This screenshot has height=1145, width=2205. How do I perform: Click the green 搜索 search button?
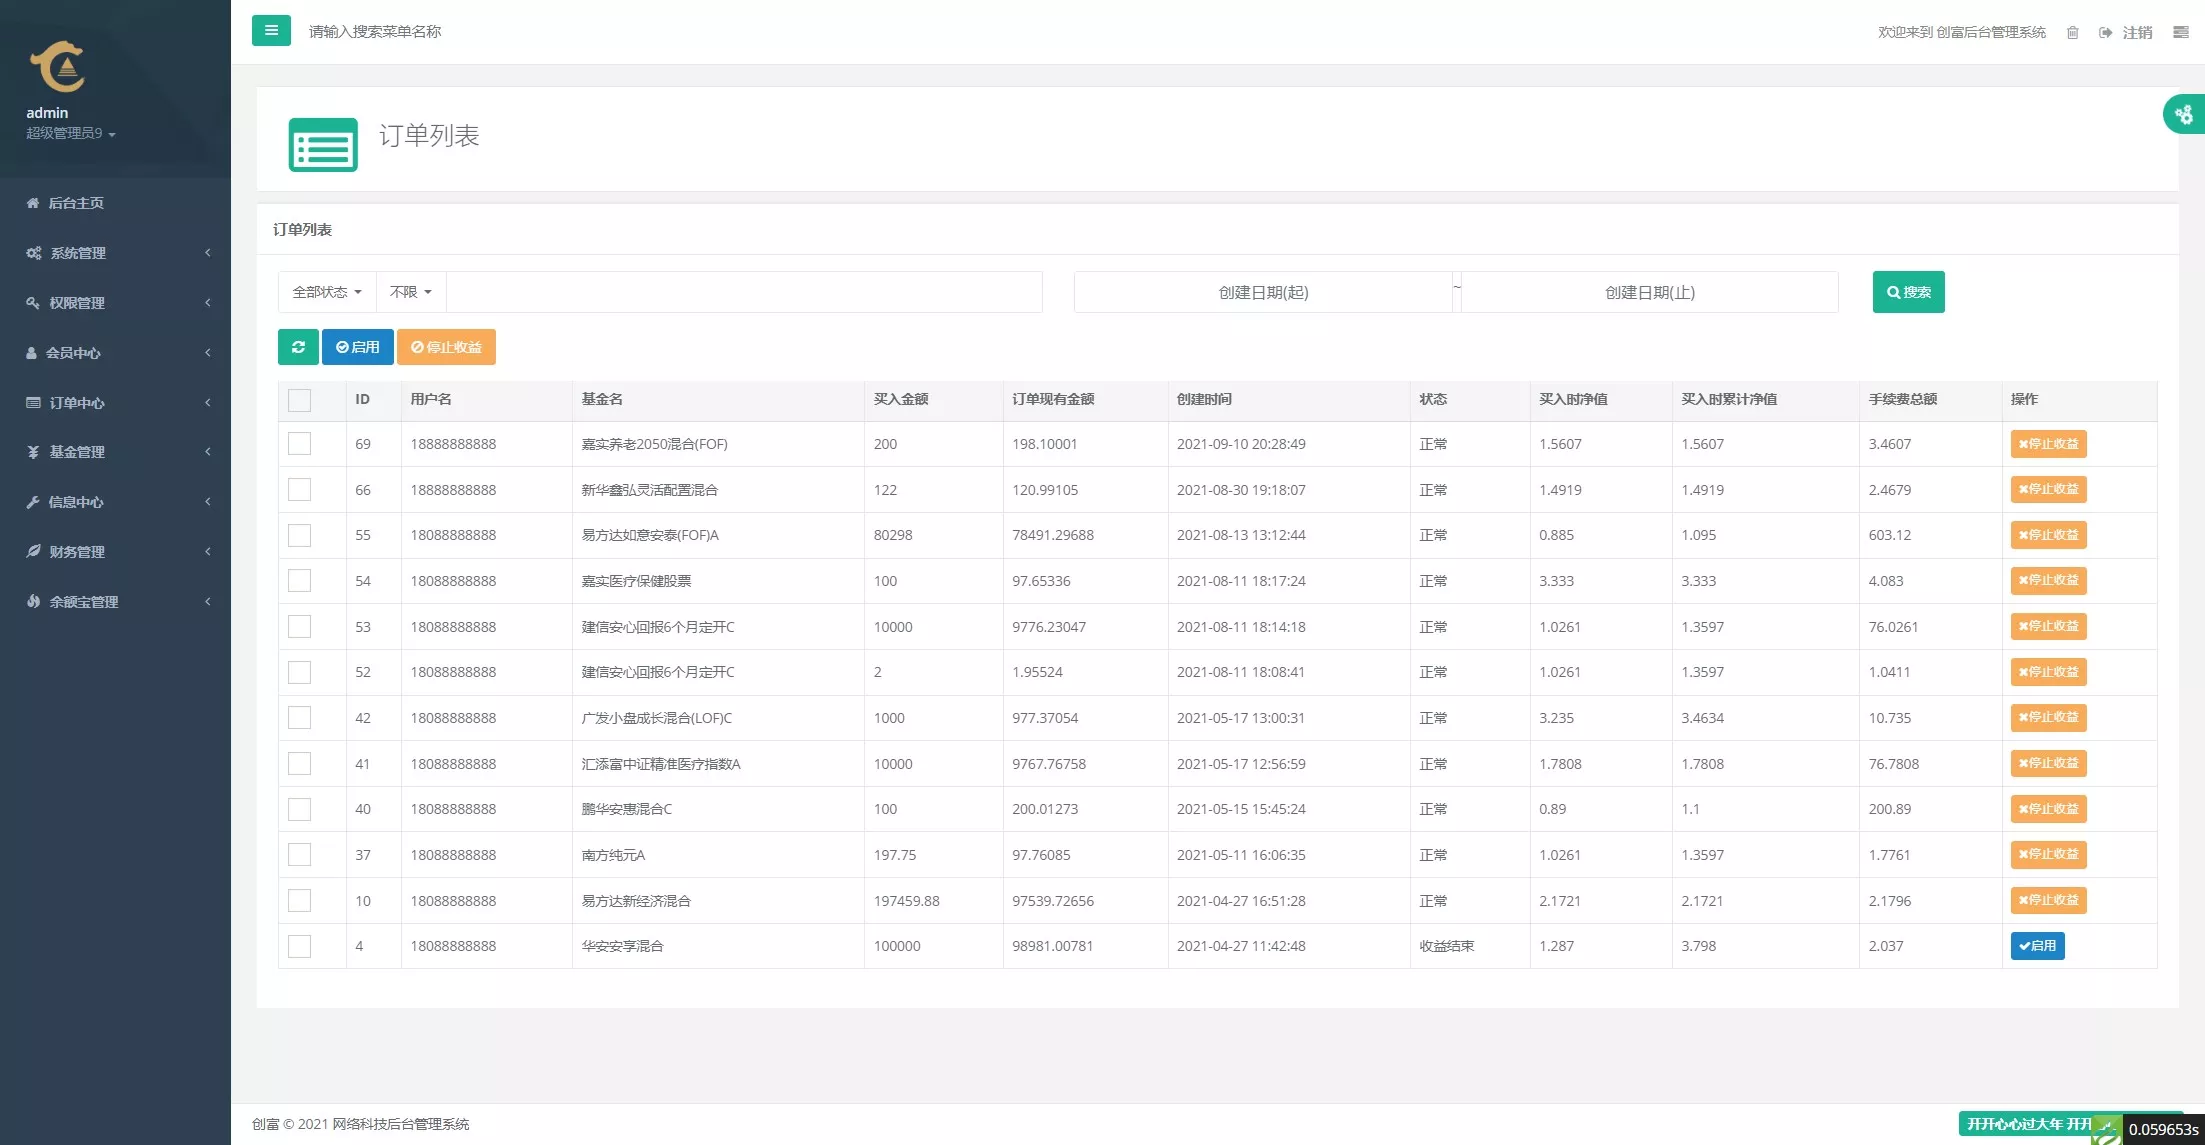click(x=1908, y=292)
